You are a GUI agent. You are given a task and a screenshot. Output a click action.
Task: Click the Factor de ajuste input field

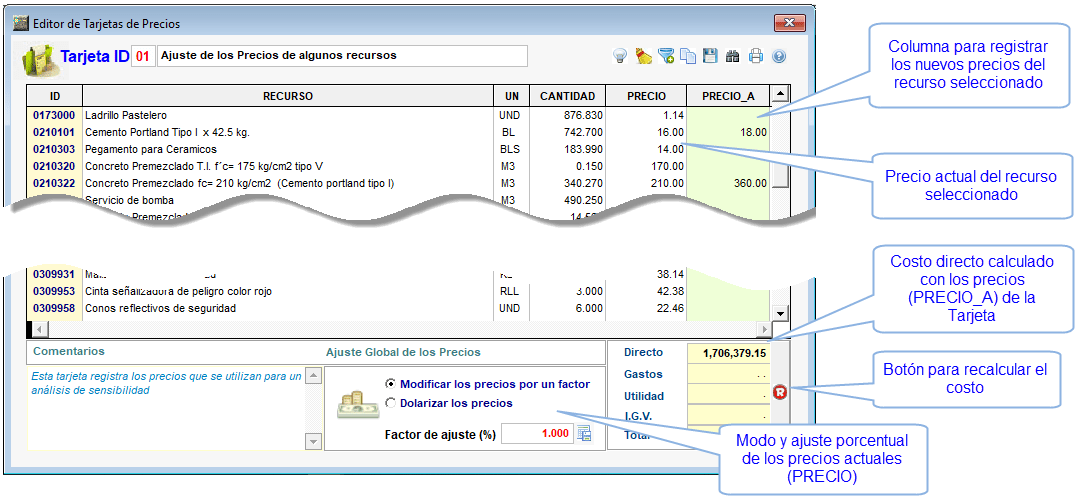pos(538,434)
